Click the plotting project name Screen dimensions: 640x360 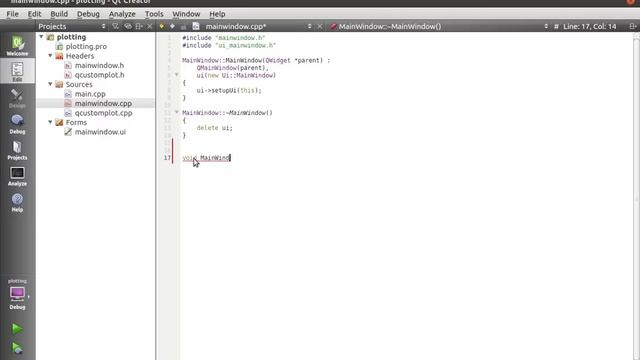point(71,37)
